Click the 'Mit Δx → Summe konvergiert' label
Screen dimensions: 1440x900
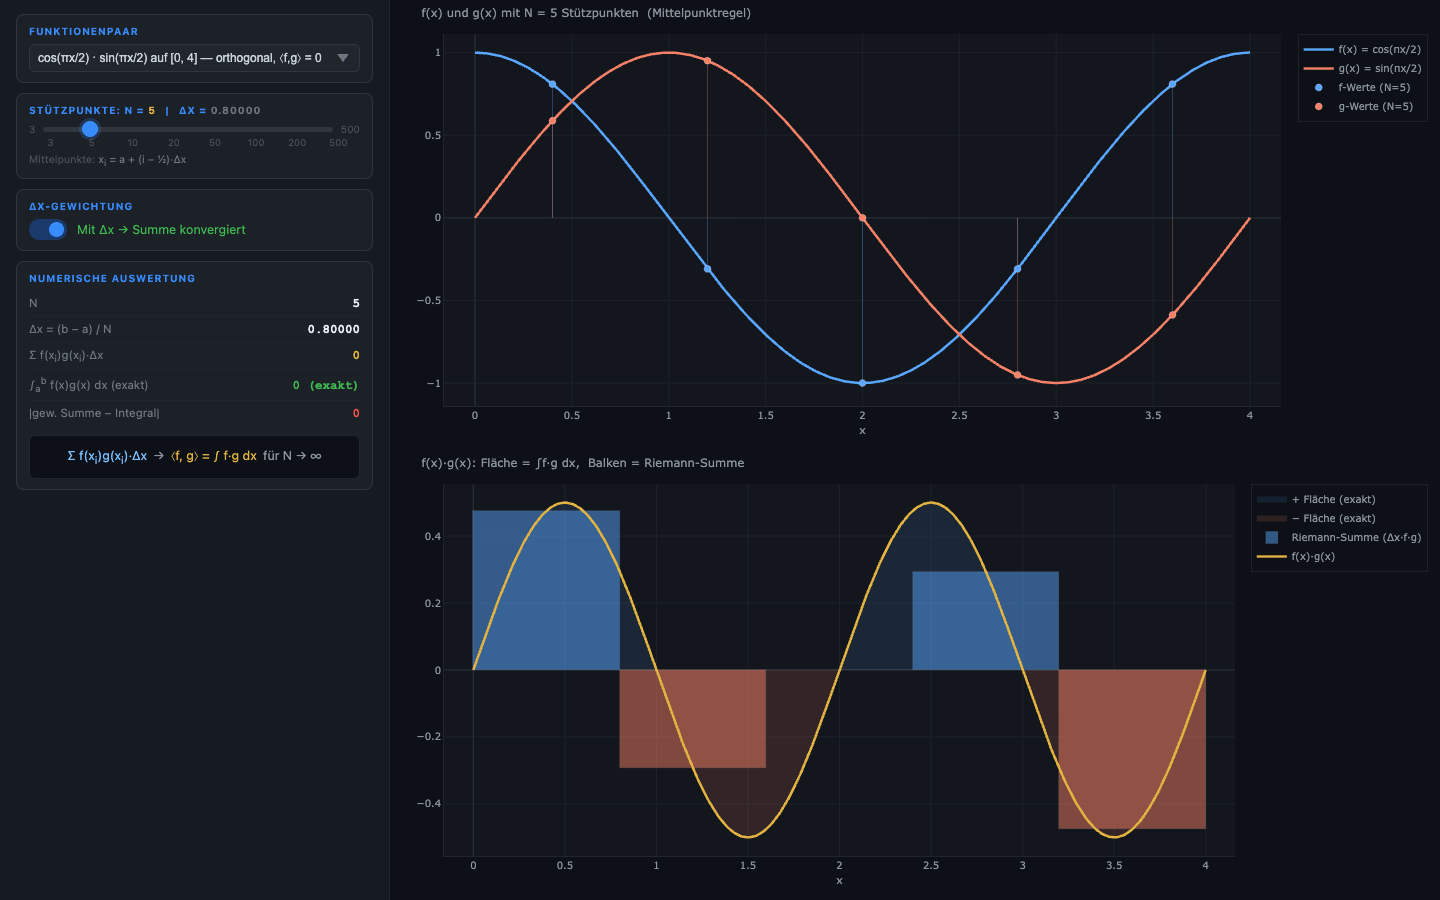click(161, 230)
